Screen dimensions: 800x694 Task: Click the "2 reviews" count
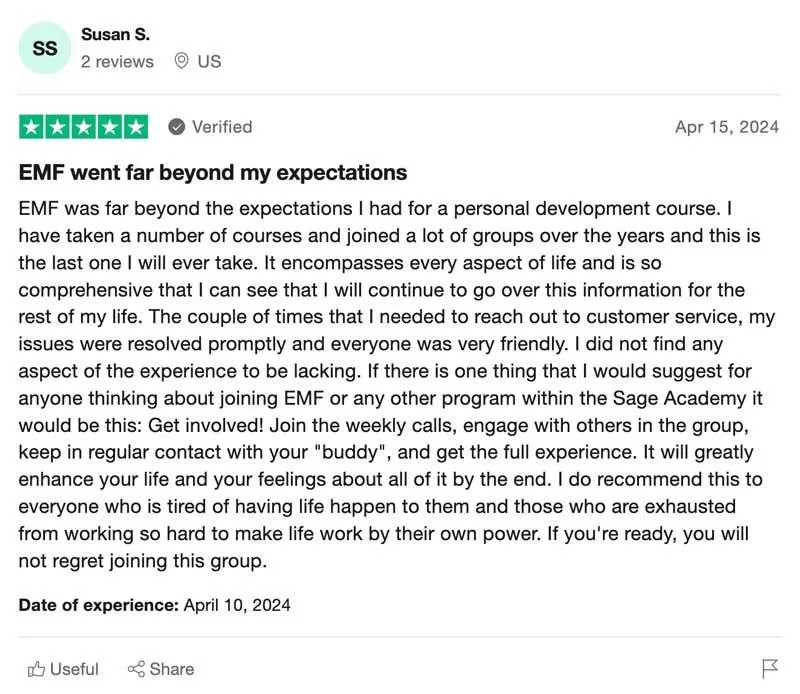coord(117,61)
